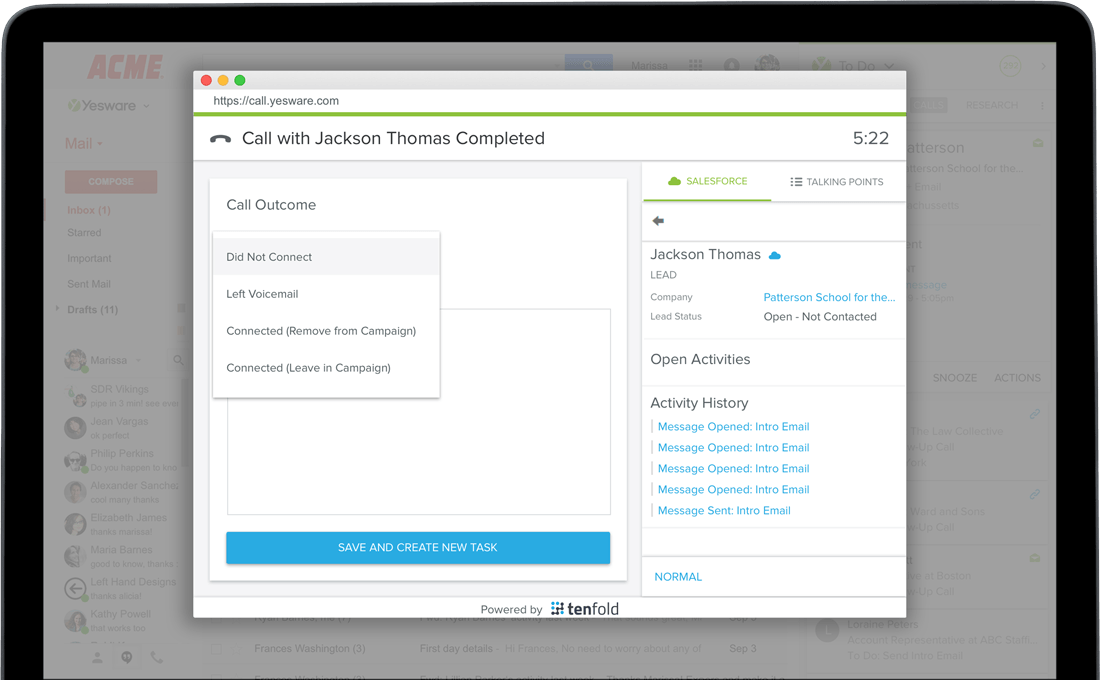Expand the Drafts (11) folder arrow
Image resolution: width=1100 pixels, height=680 pixels.
point(58,309)
